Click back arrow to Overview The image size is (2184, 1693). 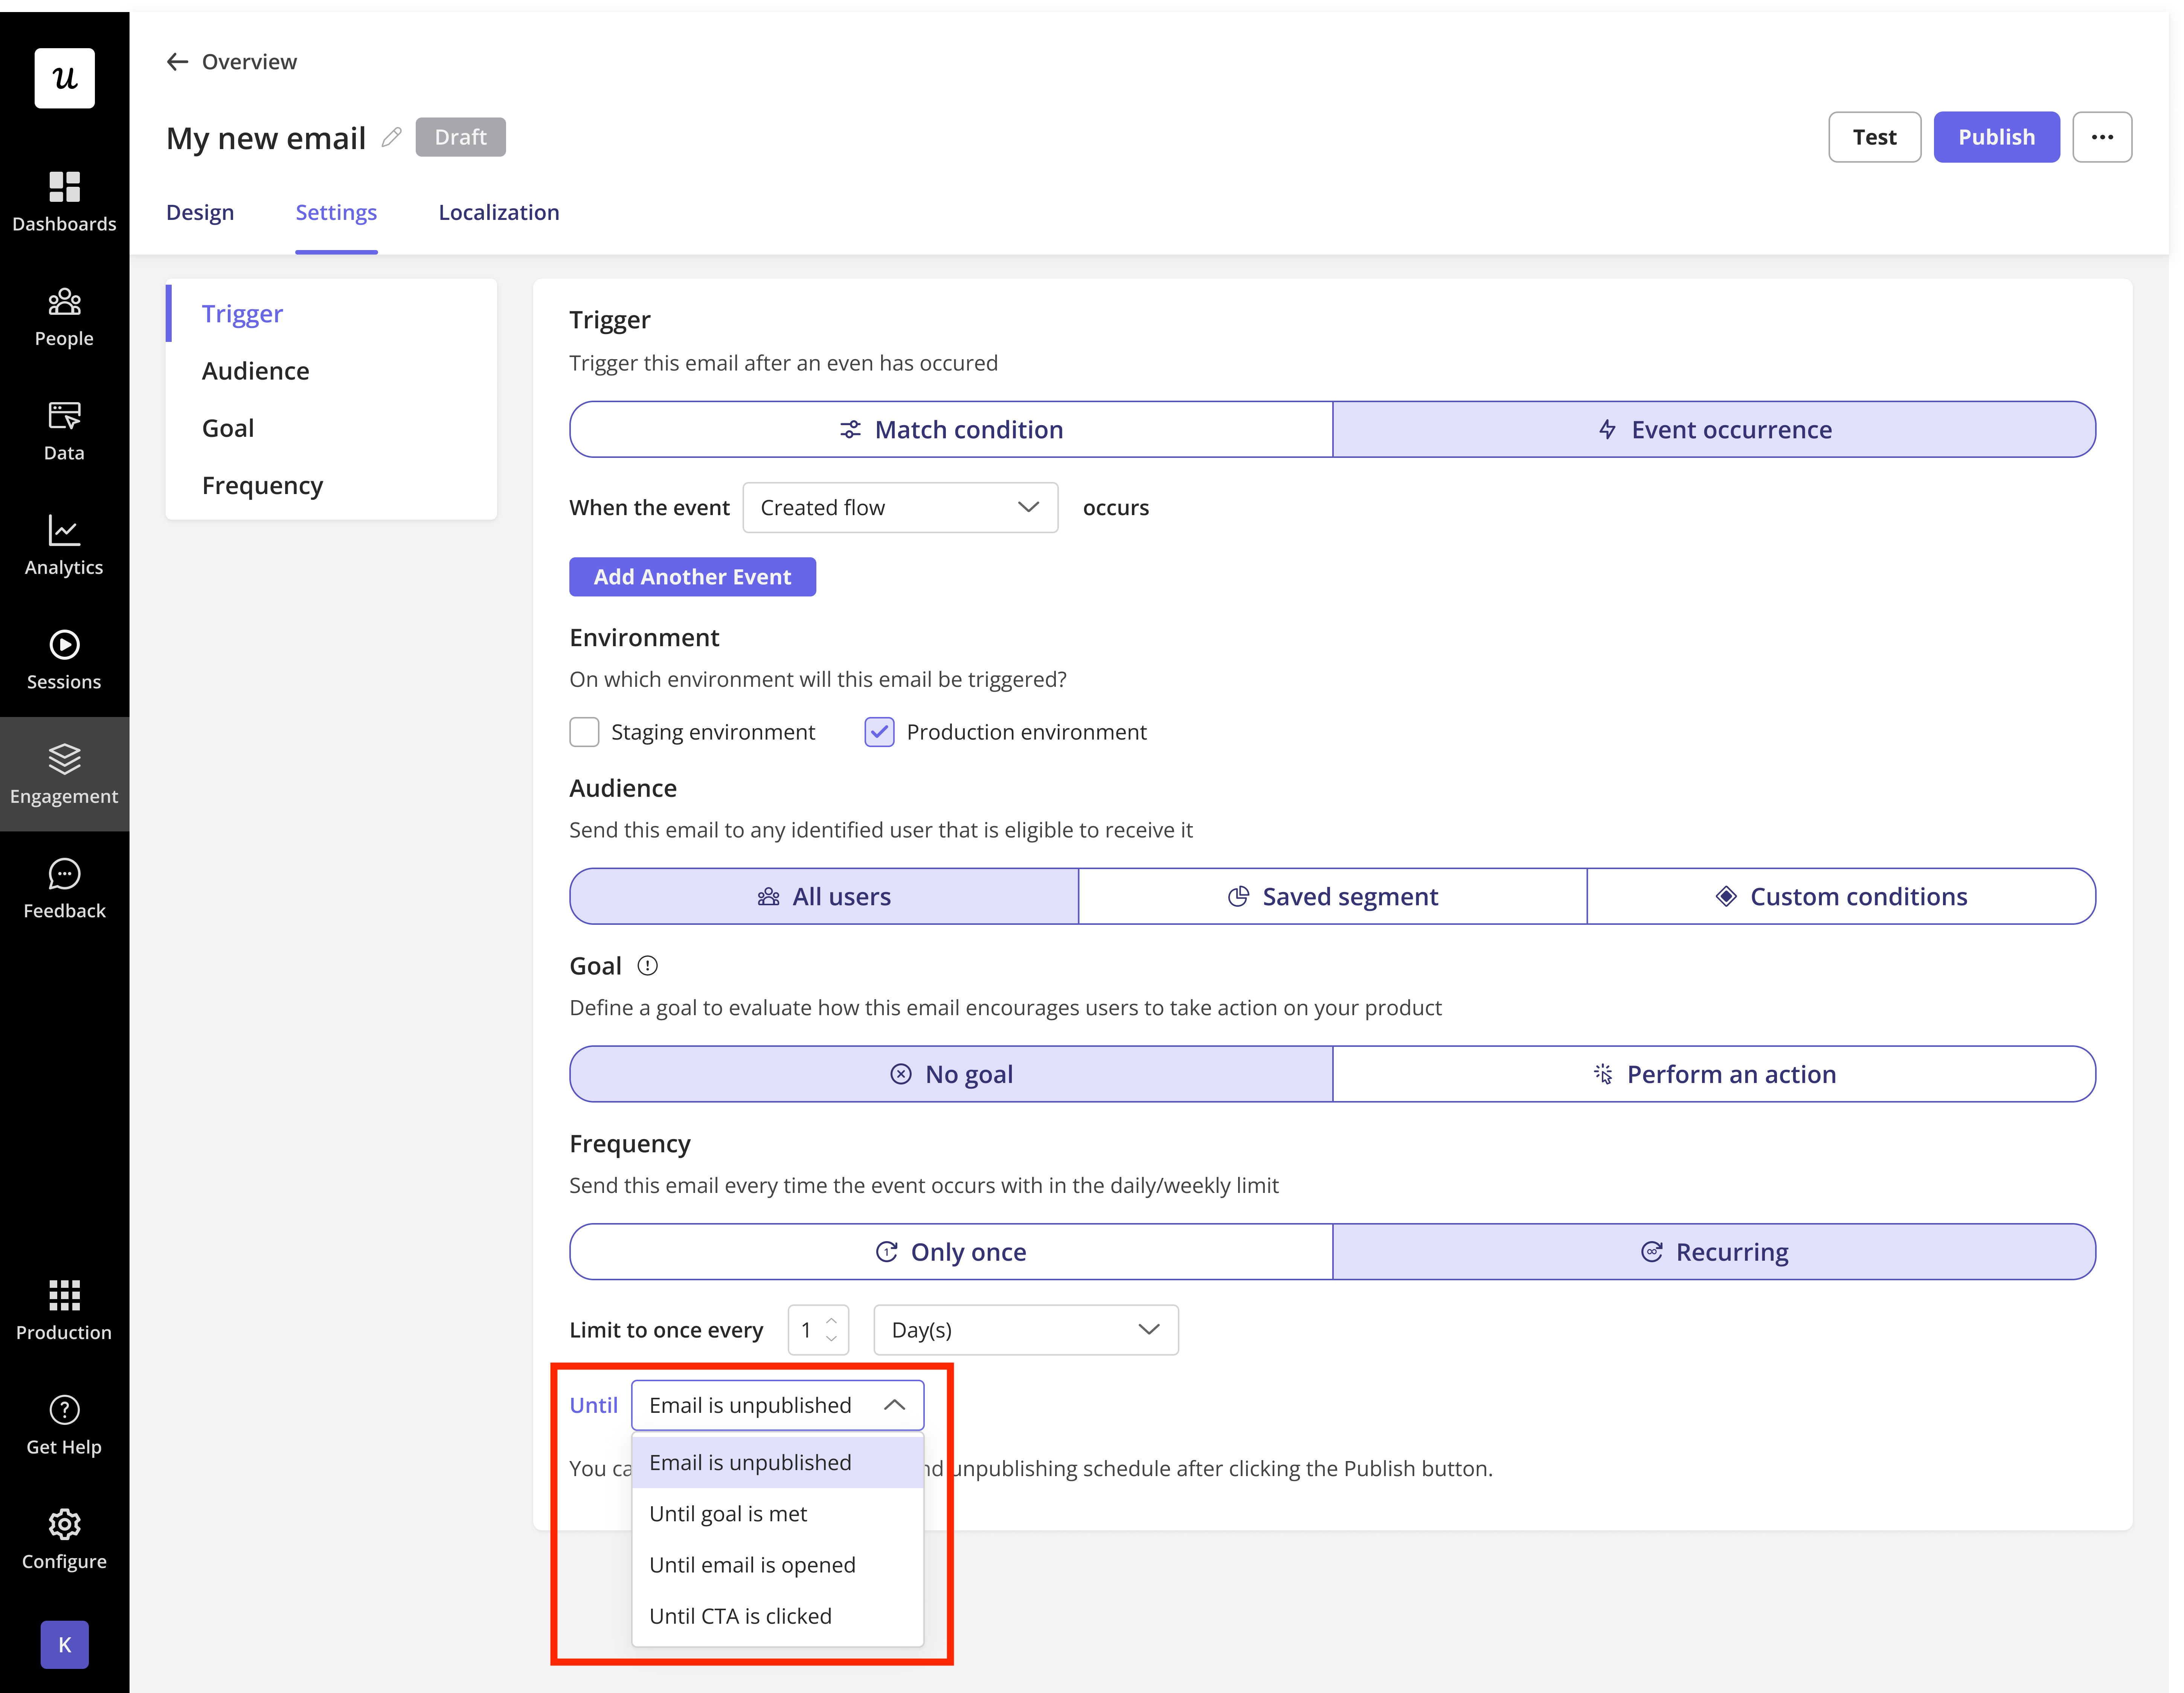178,62
